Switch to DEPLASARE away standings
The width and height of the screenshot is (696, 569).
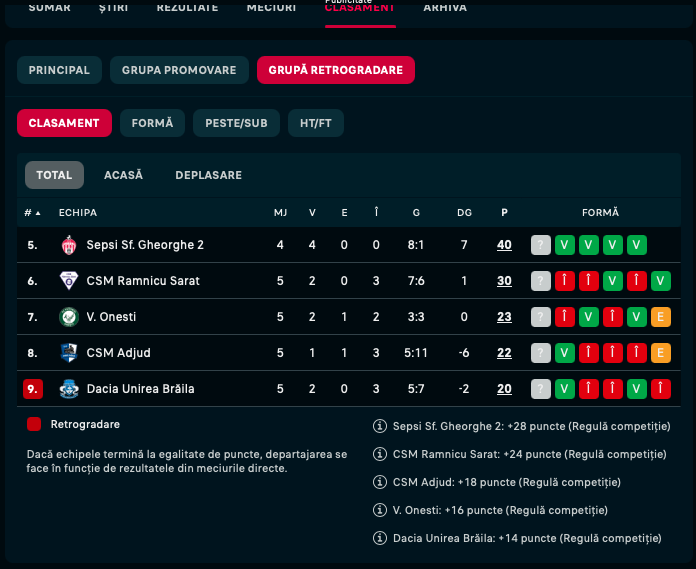[209, 175]
